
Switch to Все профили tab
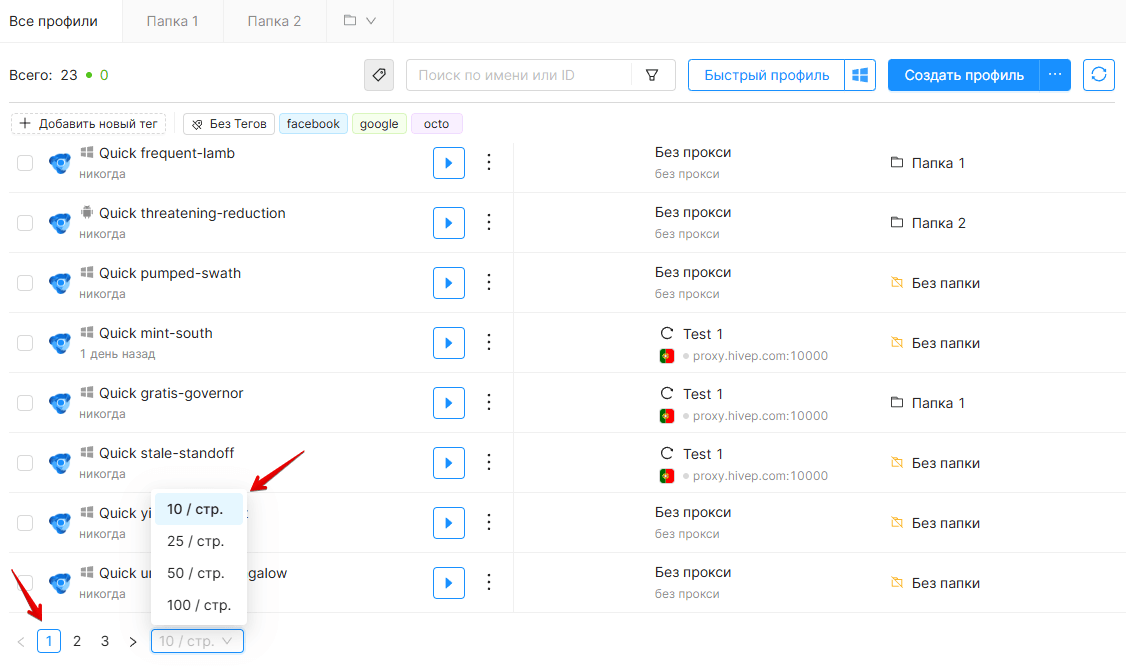[x=53, y=21]
